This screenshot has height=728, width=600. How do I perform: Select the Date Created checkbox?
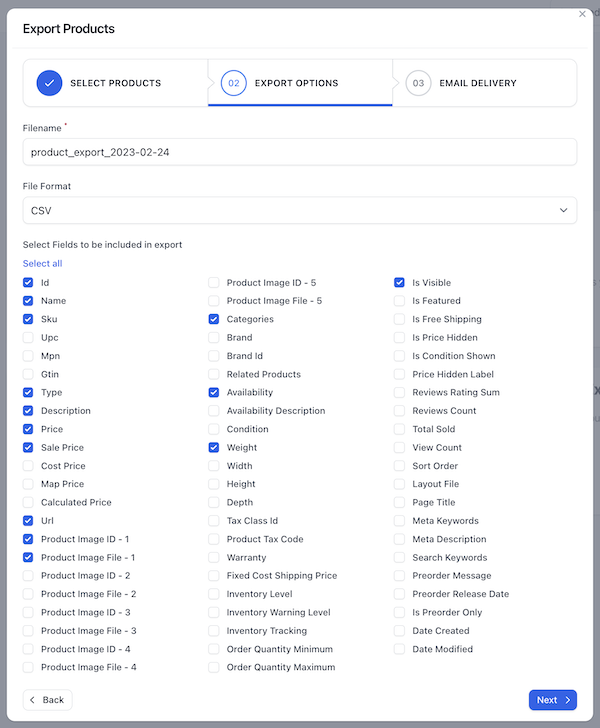(399, 630)
